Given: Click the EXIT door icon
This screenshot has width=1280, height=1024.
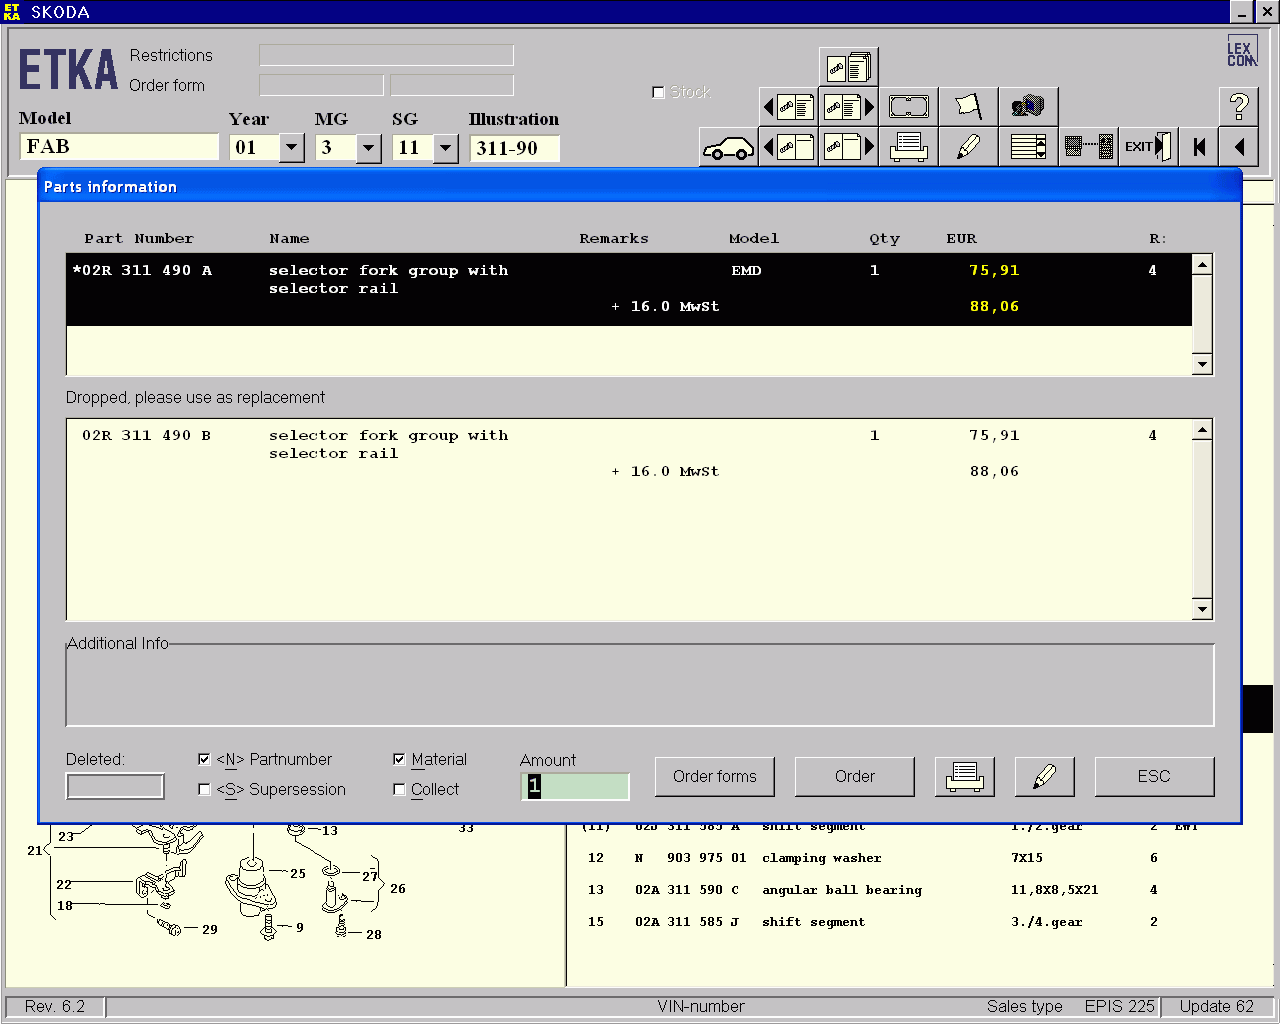Looking at the screenshot, I should click(1148, 147).
